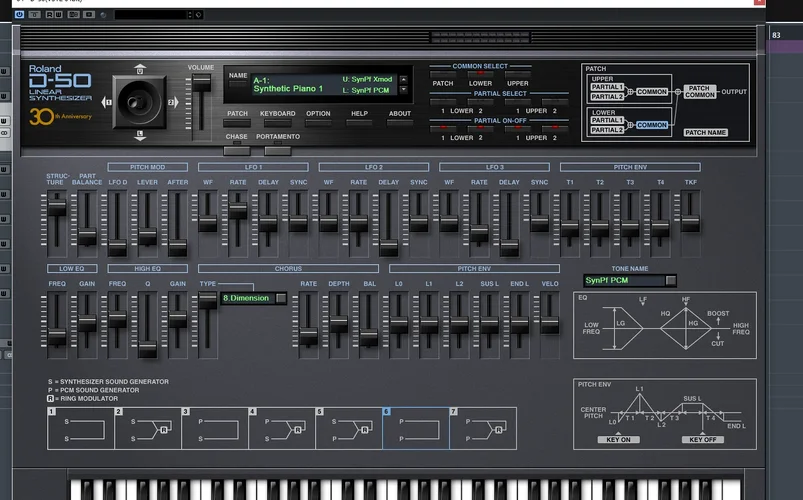Screen dimensions: 803x500
Task: Toggle Partial On-Off Lower 2
Action: pos(480,128)
